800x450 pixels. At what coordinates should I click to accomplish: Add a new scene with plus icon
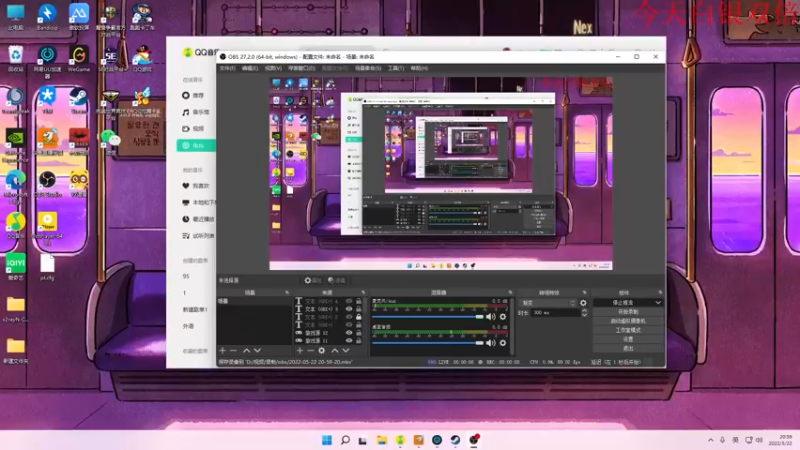click(x=222, y=351)
